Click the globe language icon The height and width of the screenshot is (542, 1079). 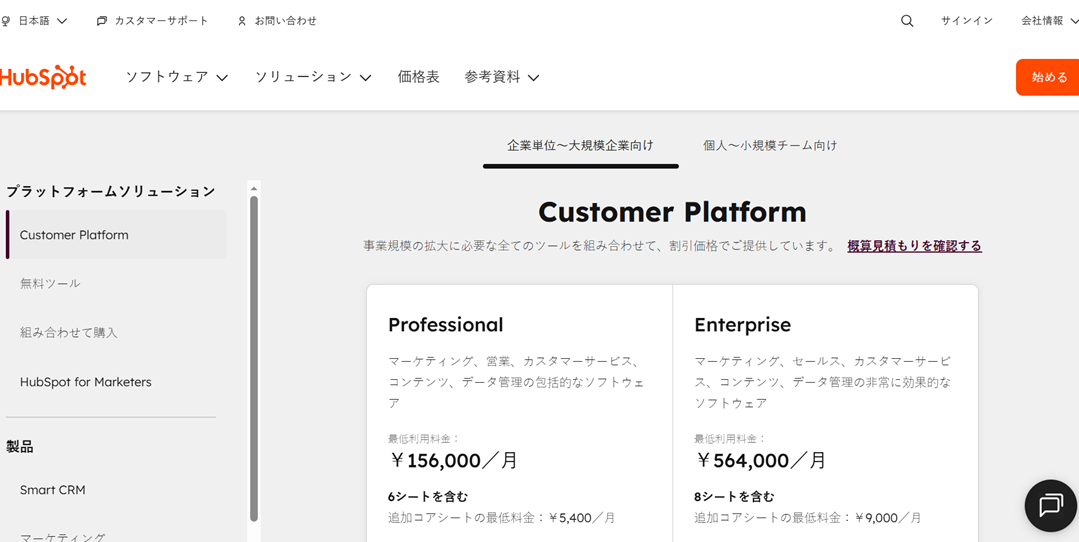[x=6, y=21]
